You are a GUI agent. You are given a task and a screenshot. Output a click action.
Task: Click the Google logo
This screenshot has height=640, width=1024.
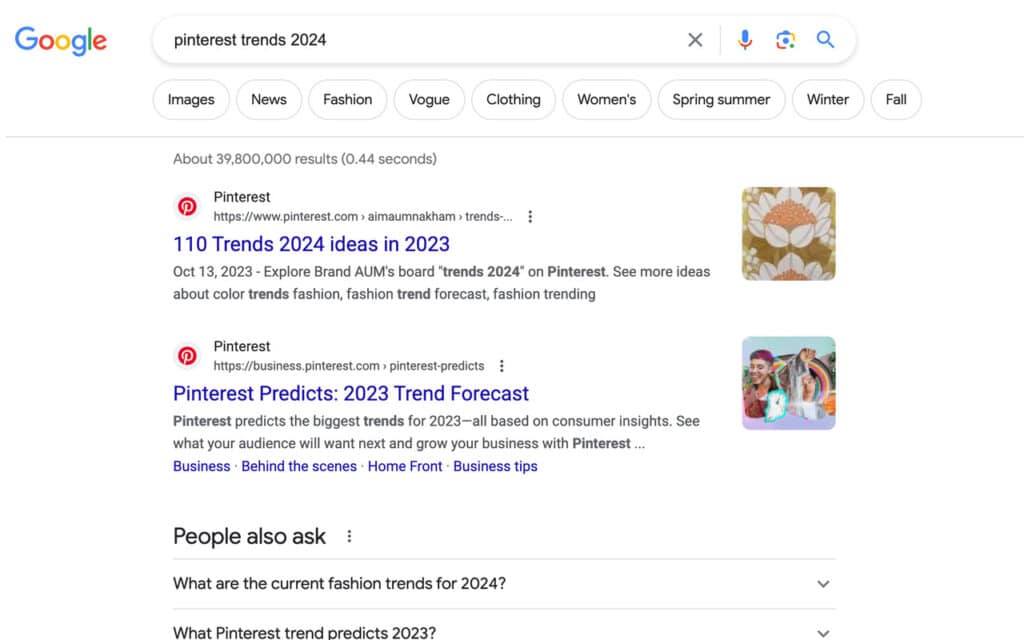(x=60, y=40)
